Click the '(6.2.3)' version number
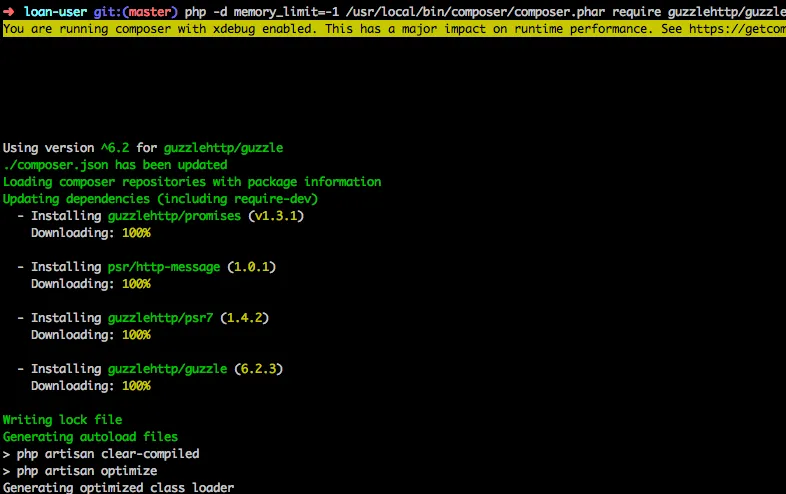Image resolution: width=786 pixels, height=494 pixels. (x=259, y=369)
